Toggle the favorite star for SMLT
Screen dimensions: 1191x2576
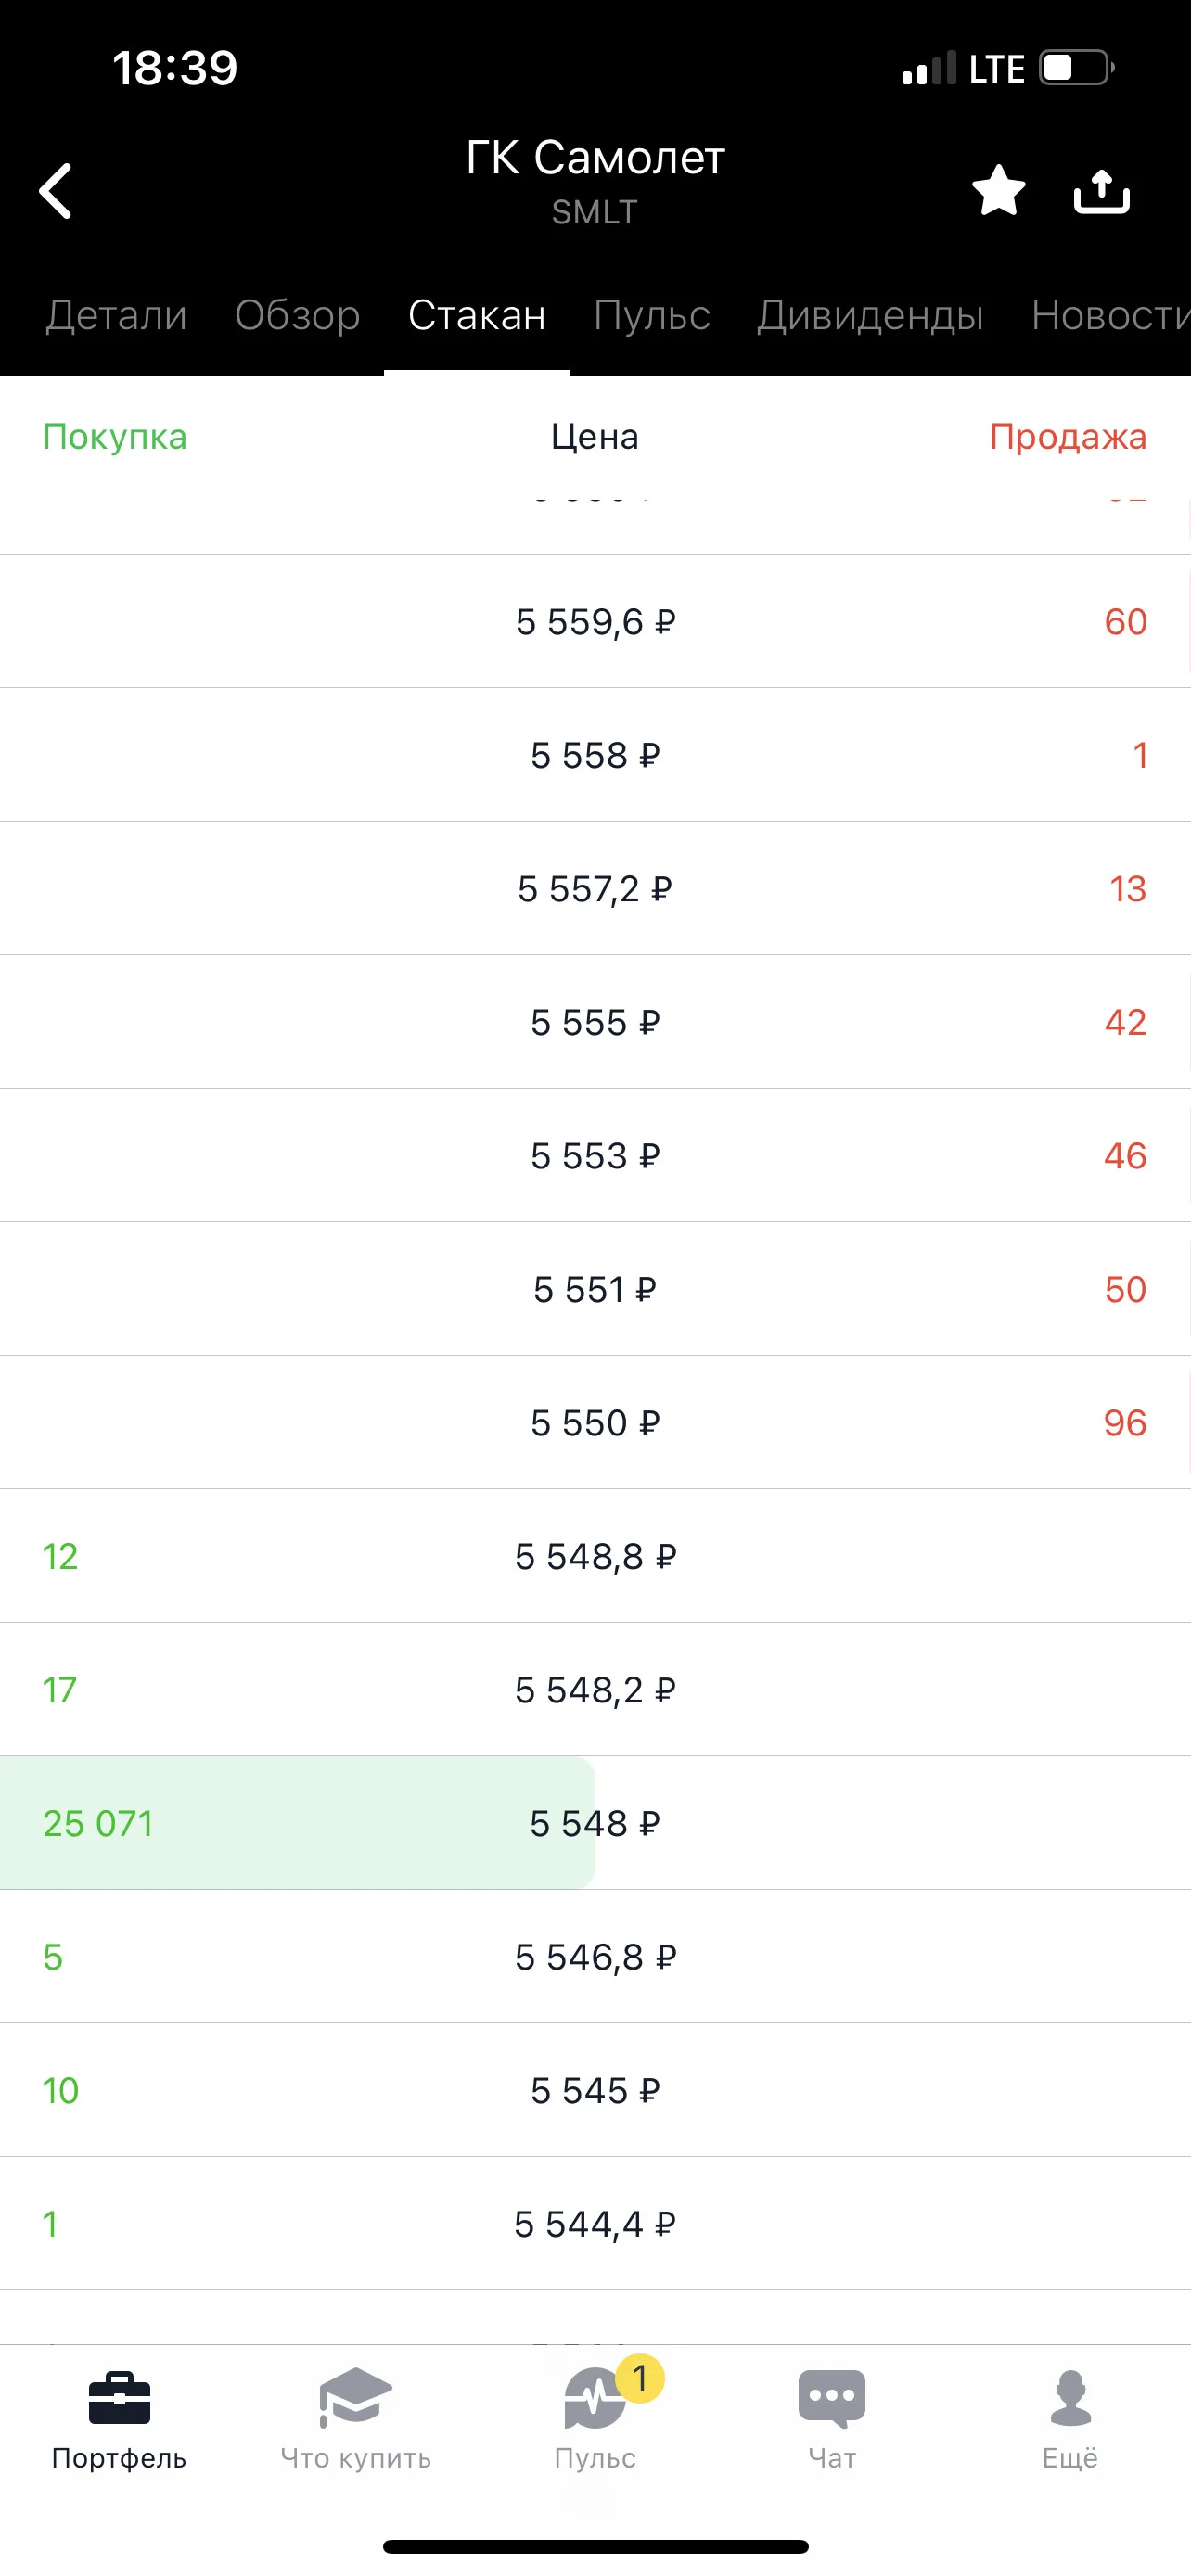click(998, 190)
